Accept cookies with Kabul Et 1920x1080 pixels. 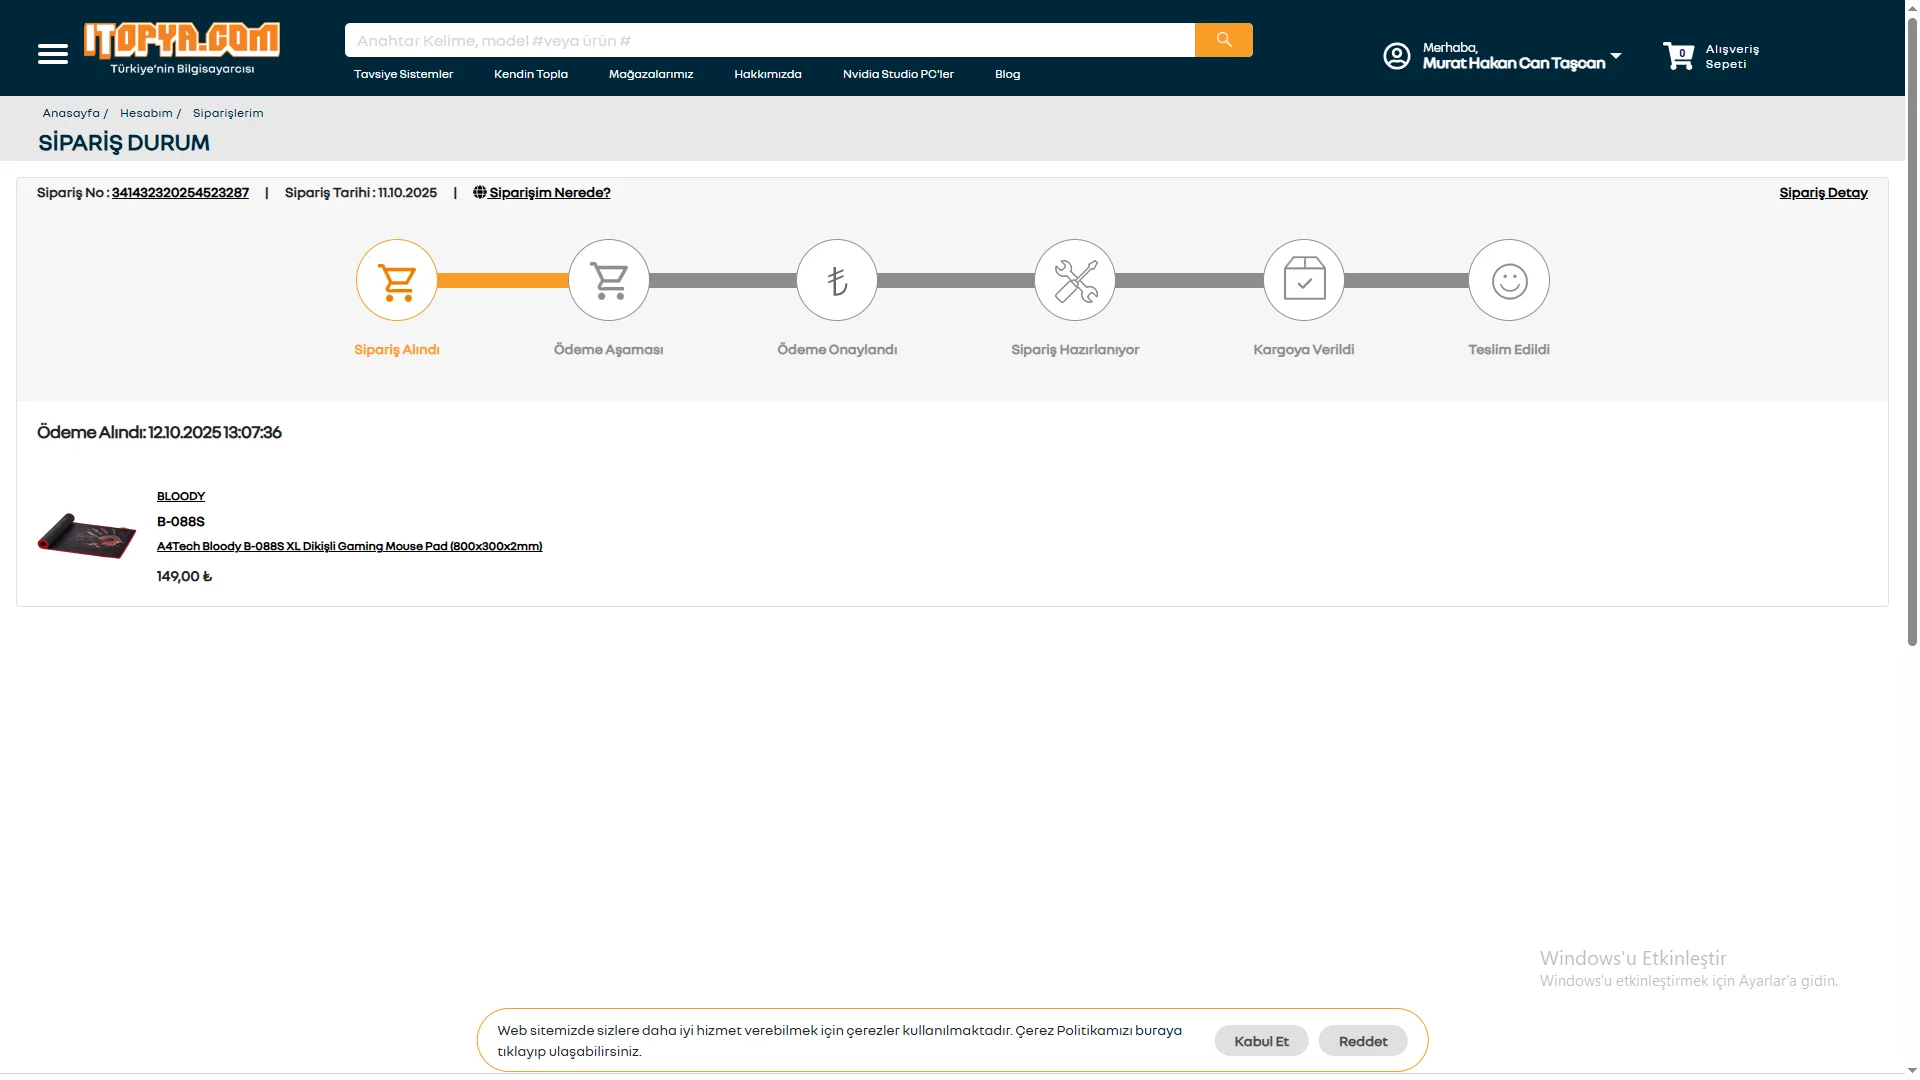(x=1261, y=1041)
